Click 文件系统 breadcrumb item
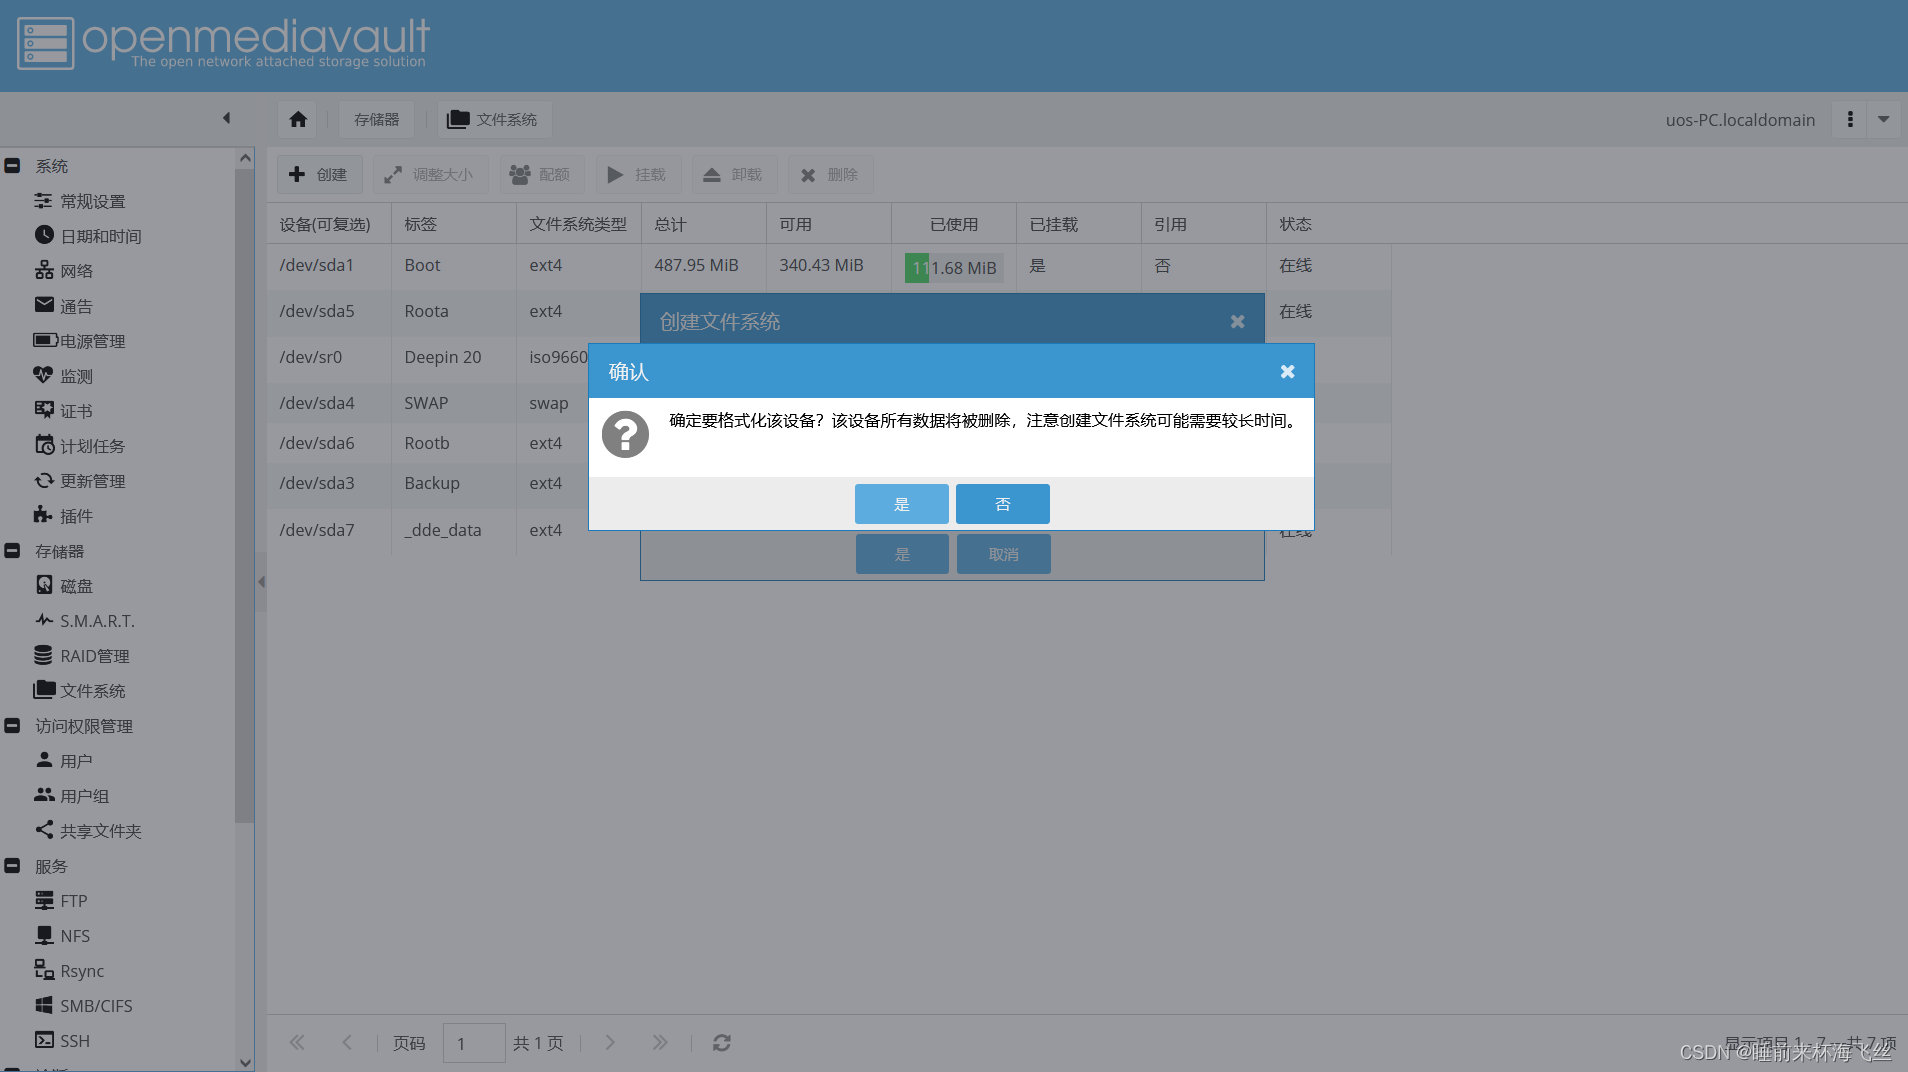 click(494, 120)
